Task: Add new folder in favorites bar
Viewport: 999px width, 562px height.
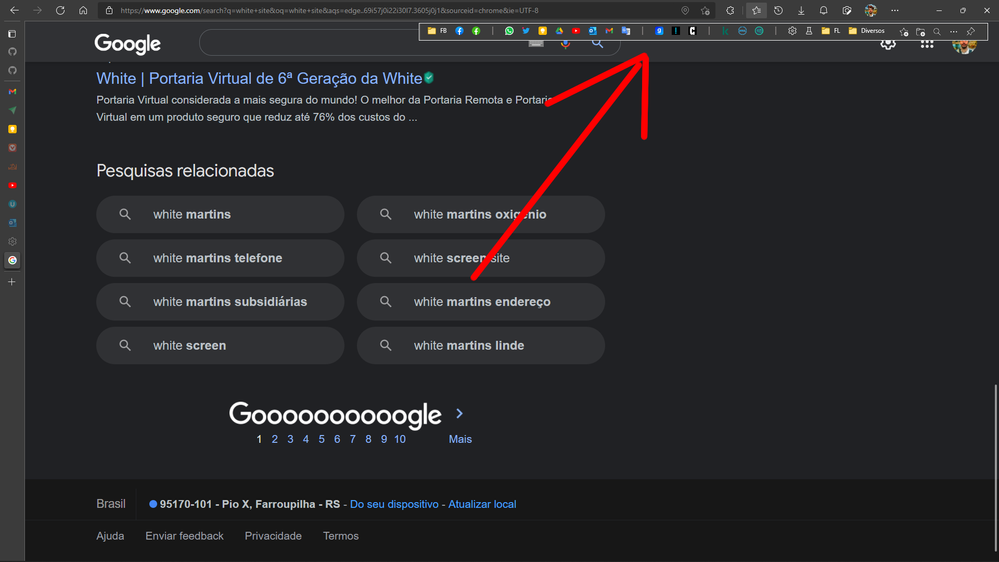Action: click(x=920, y=31)
